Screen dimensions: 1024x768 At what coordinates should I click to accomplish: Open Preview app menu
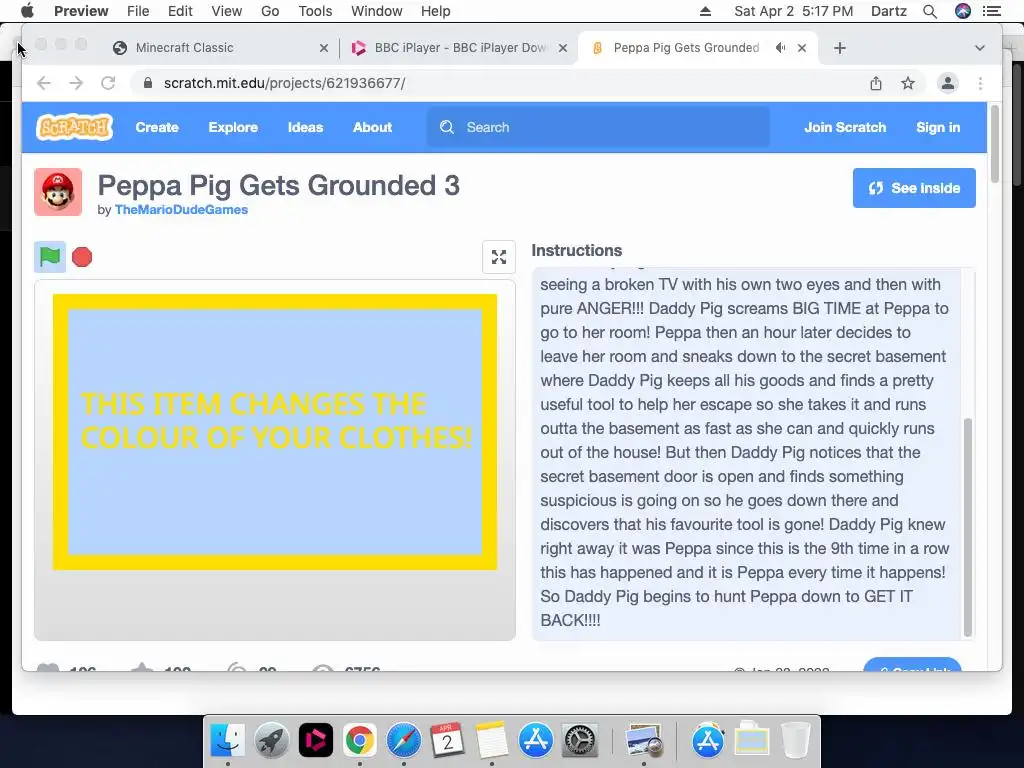81,11
